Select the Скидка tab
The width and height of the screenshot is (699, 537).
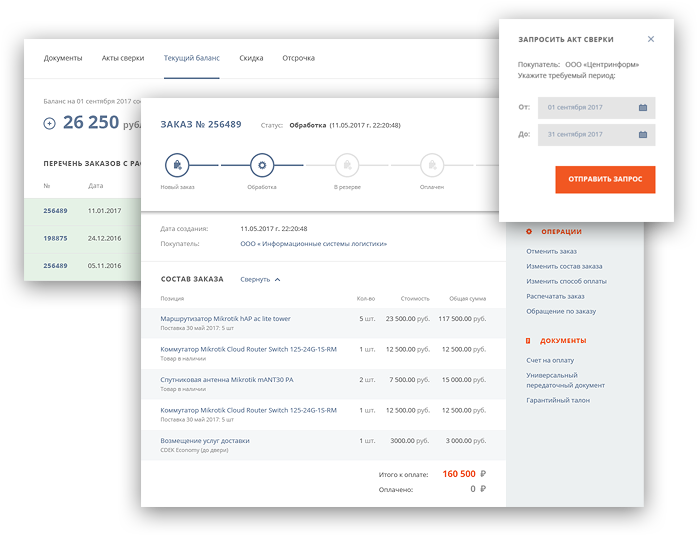click(251, 58)
